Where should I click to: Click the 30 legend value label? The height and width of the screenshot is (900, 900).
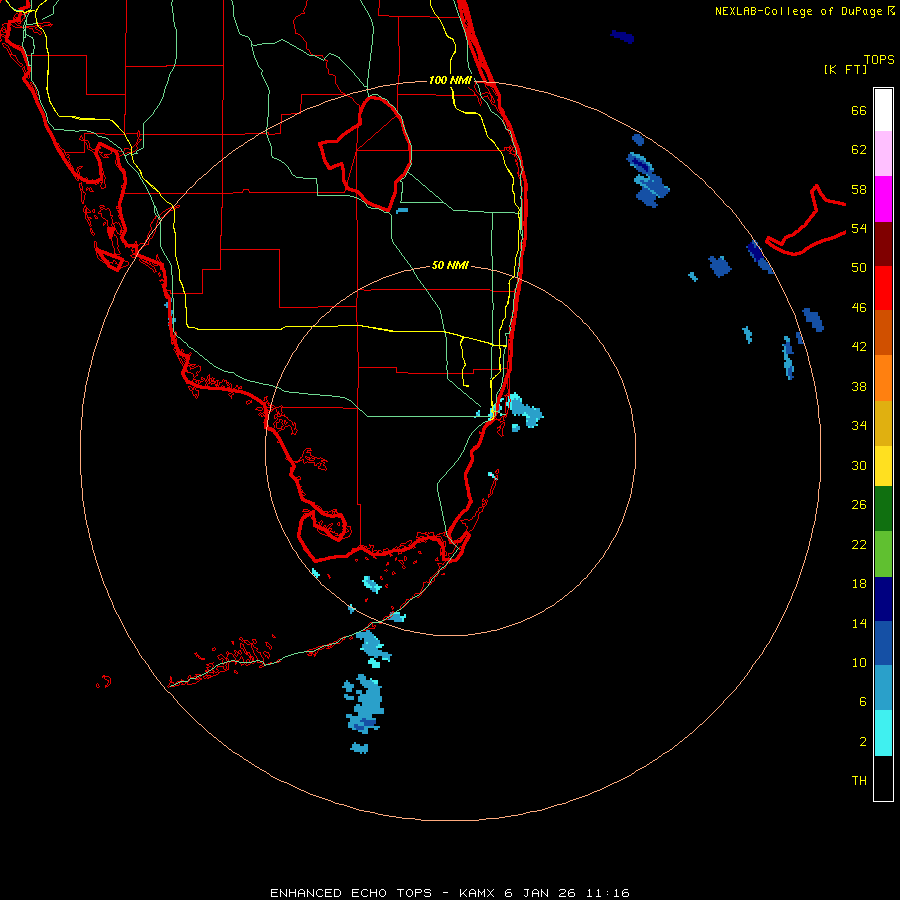coord(859,465)
